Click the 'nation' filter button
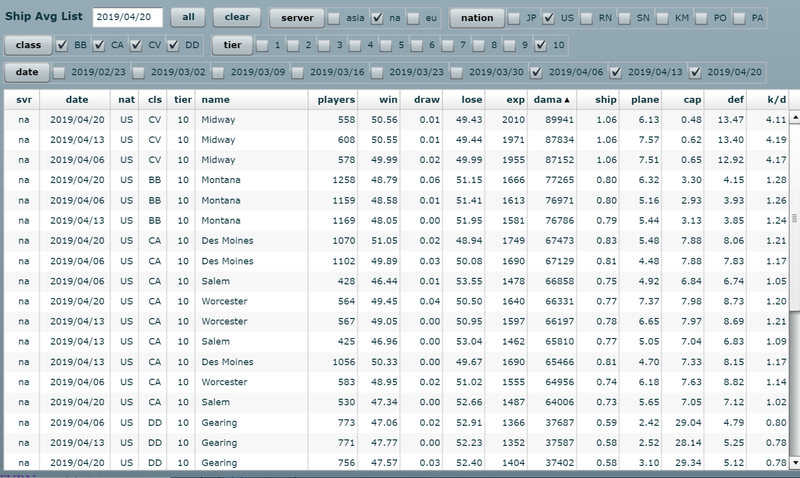This screenshot has height=478, width=800. (x=475, y=18)
